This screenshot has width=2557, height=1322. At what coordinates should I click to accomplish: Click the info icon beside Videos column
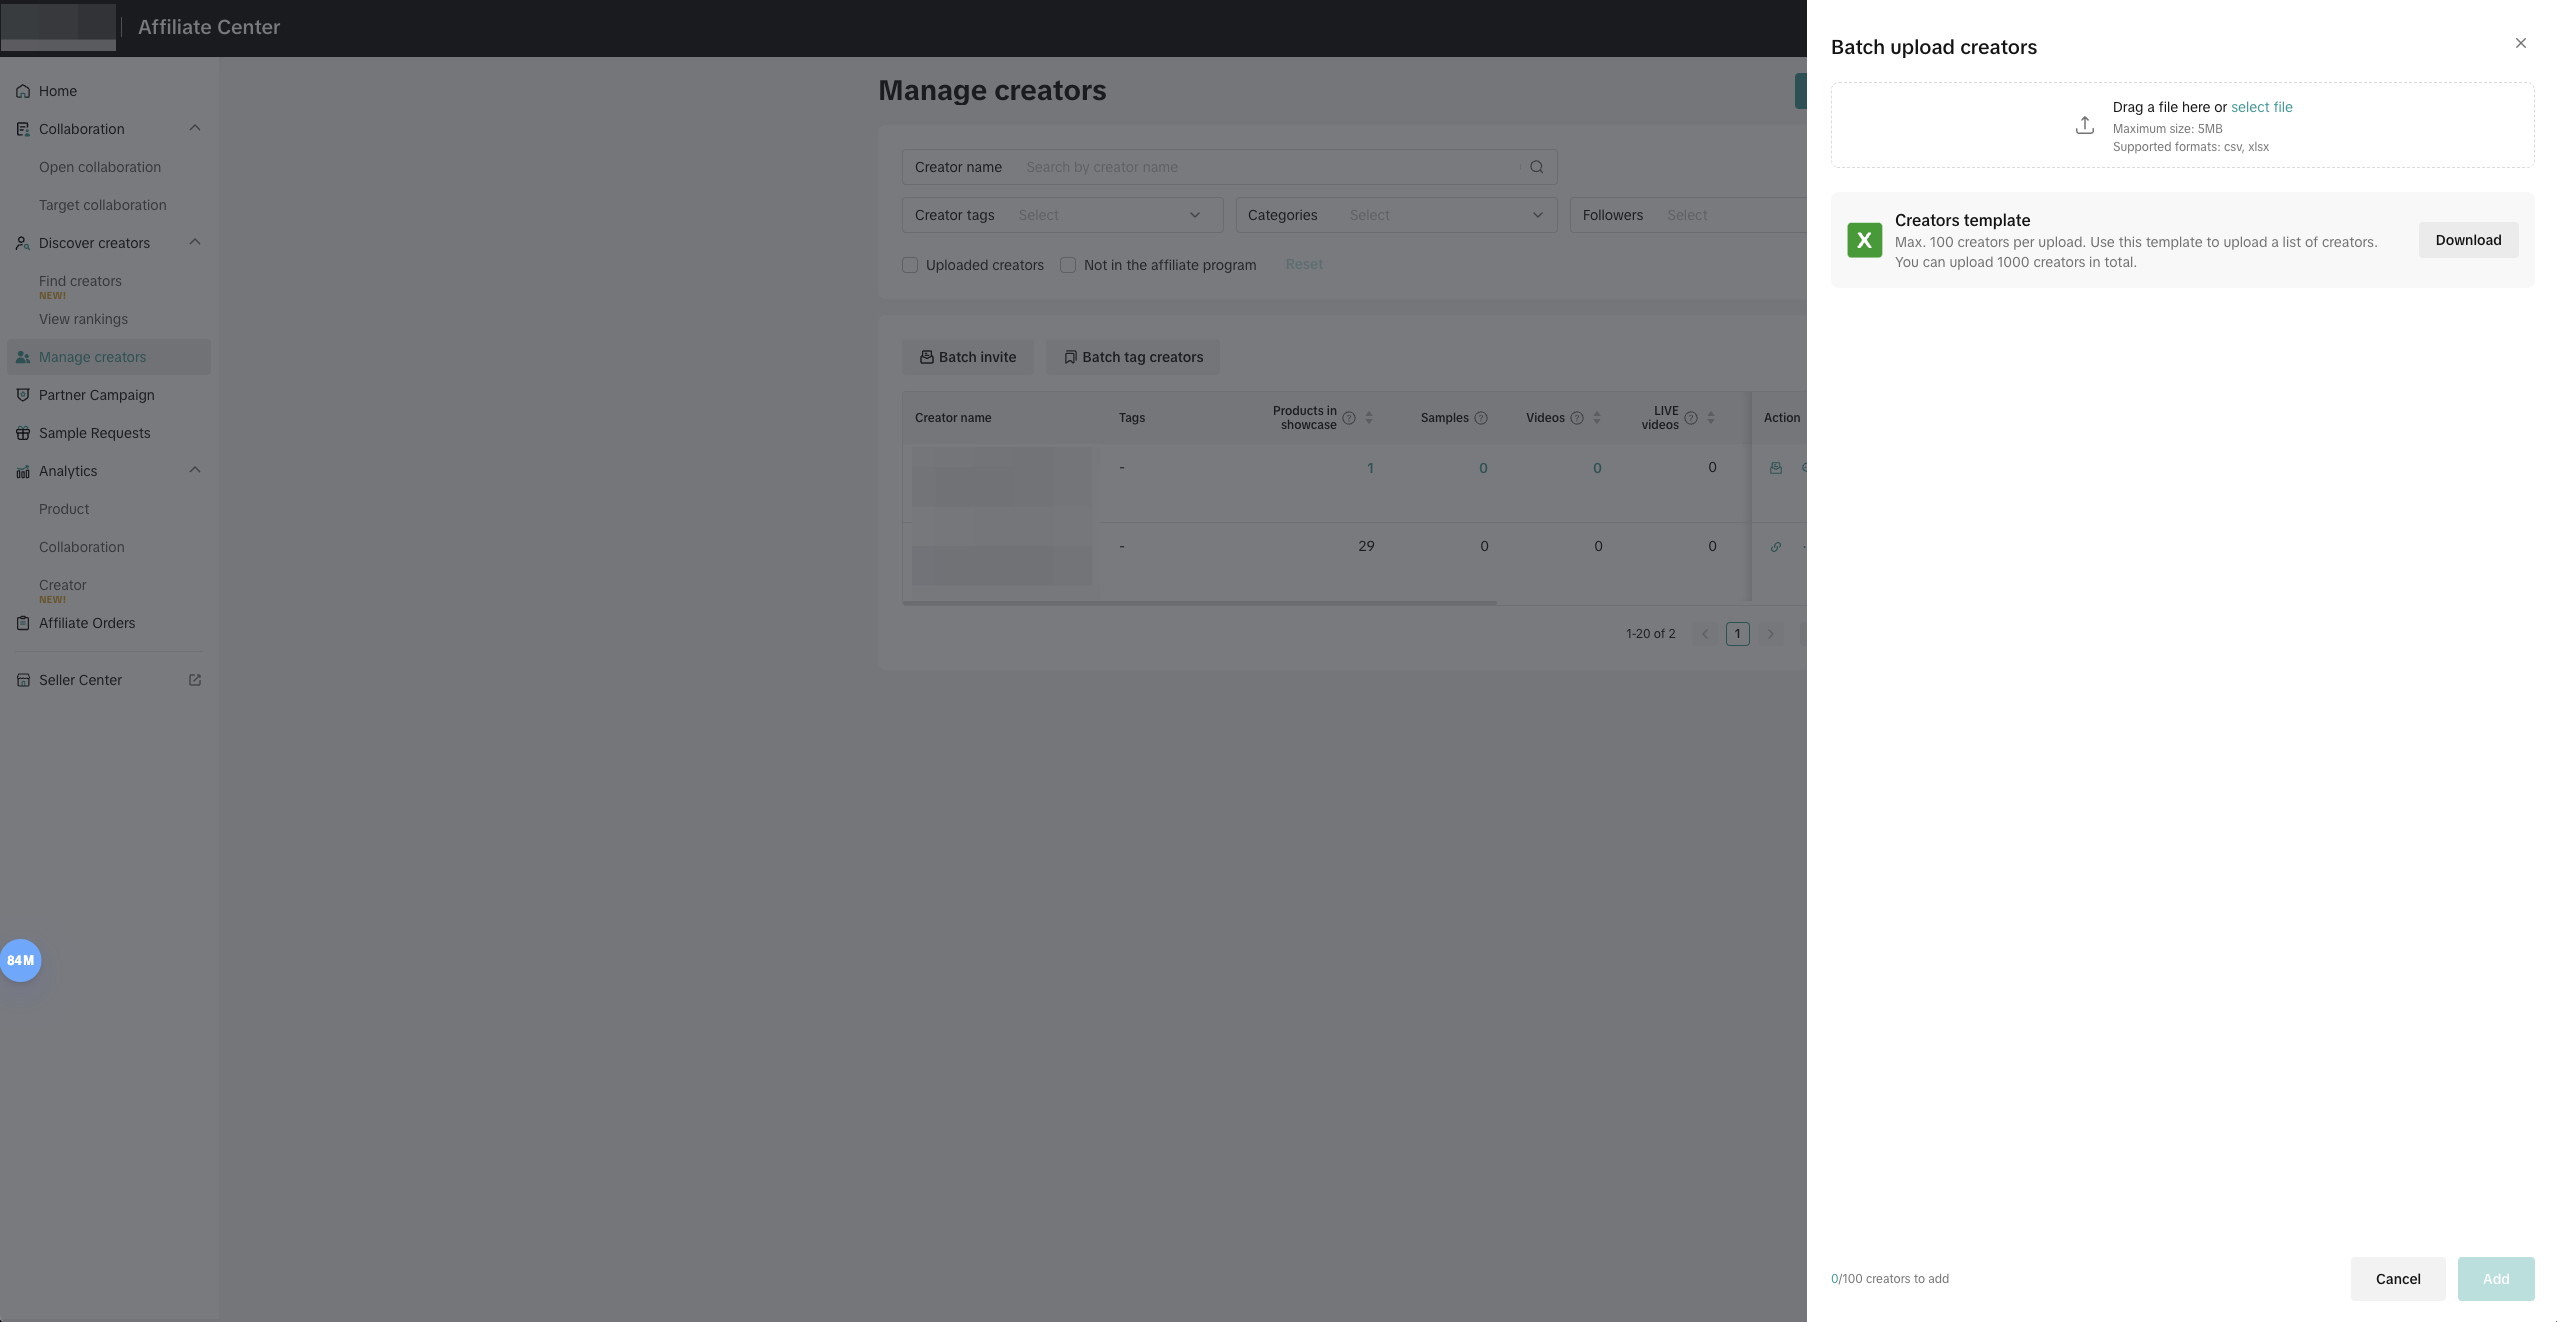click(x=1577, y=418)
